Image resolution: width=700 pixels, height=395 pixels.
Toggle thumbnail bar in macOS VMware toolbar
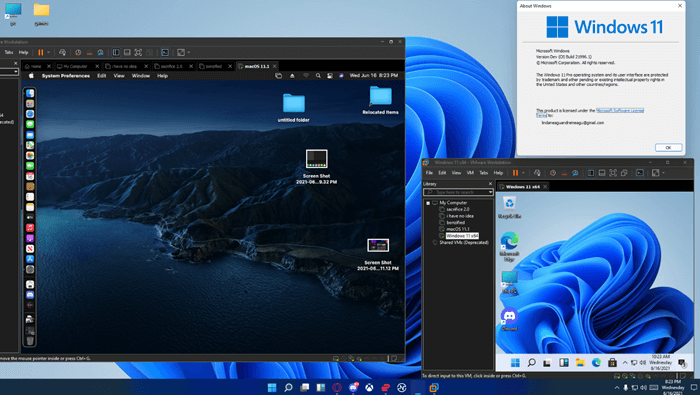(x=127, y=52)
